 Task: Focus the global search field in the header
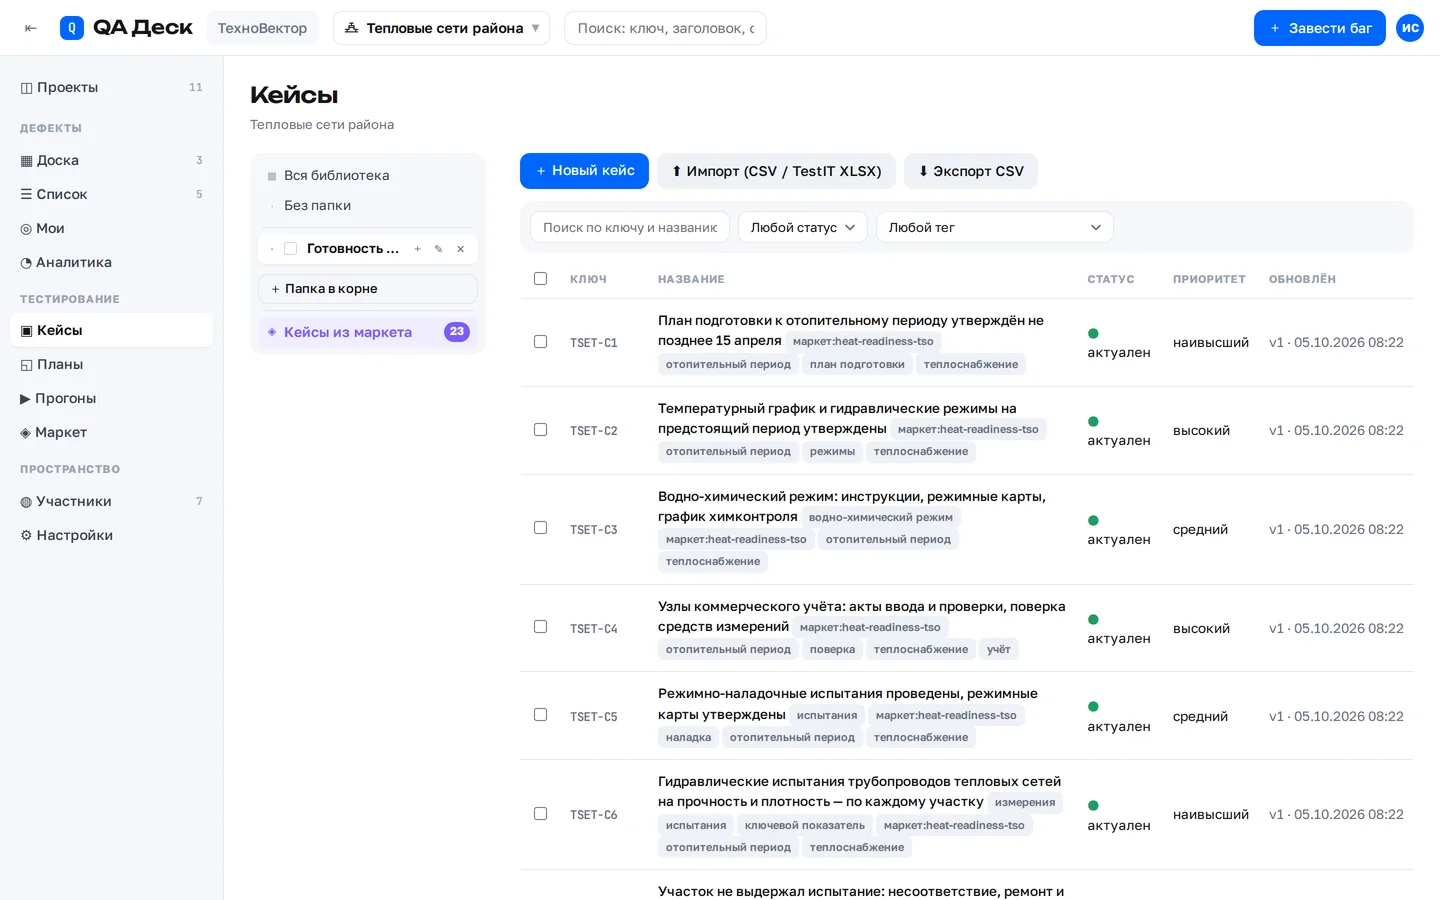pos(665,28)
